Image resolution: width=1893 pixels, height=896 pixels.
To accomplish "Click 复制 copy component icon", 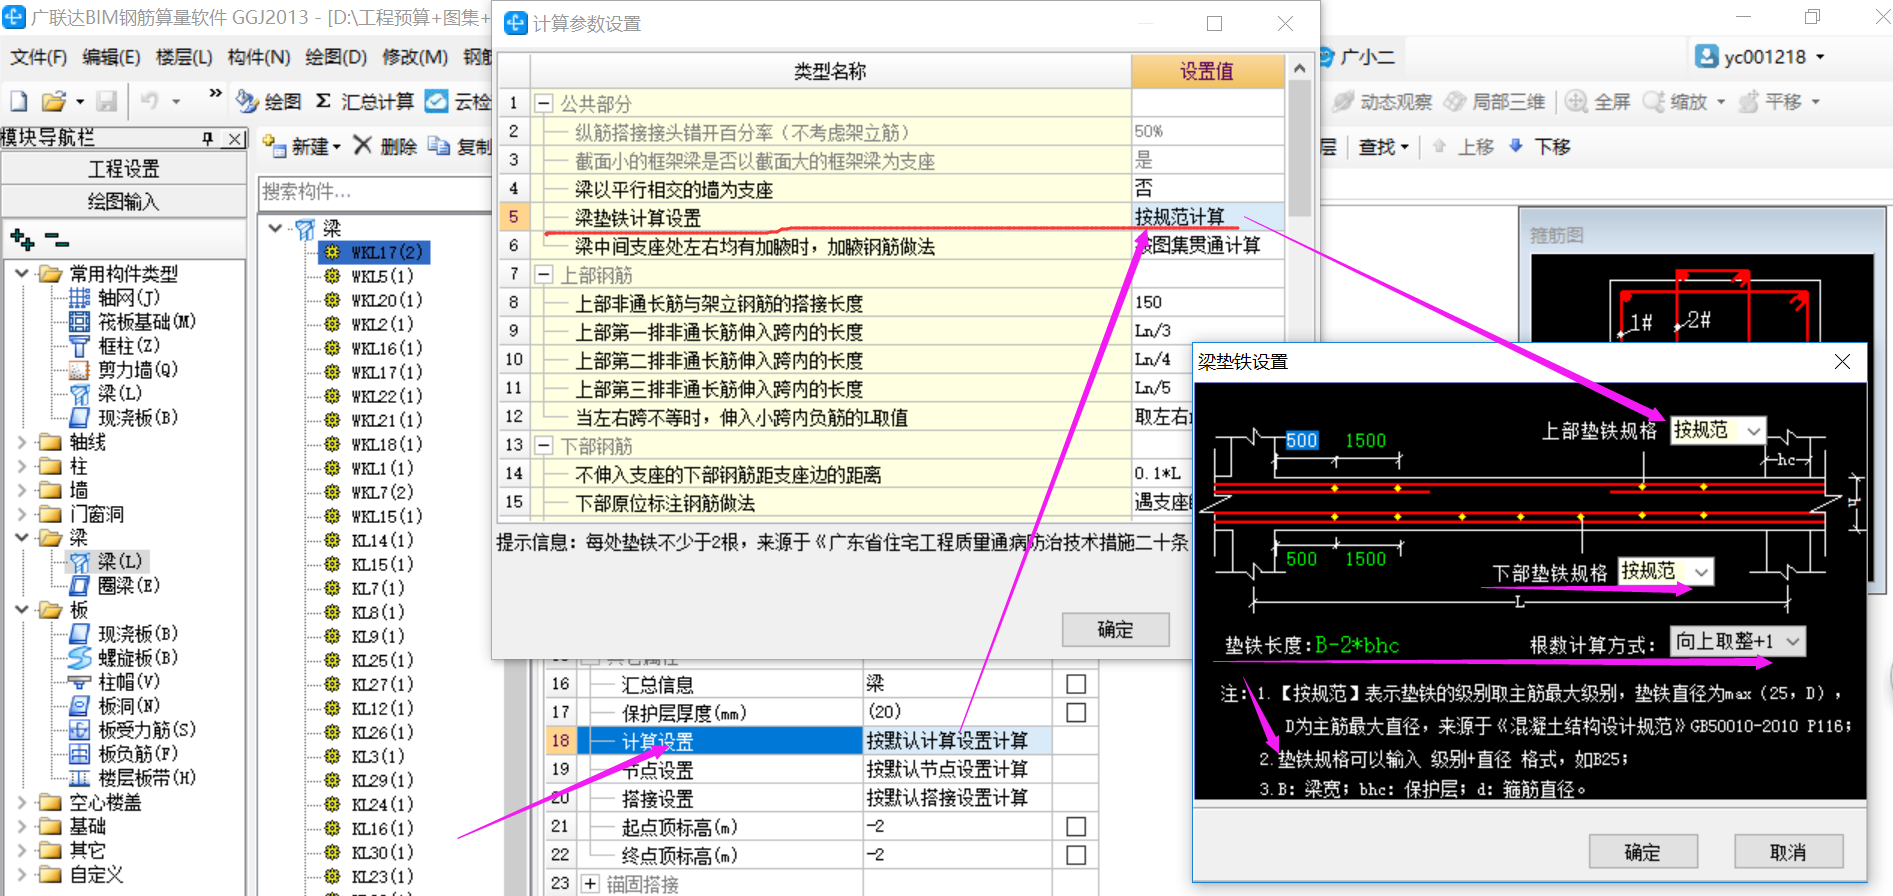I will pyautogui.click(x=459, y=147).
